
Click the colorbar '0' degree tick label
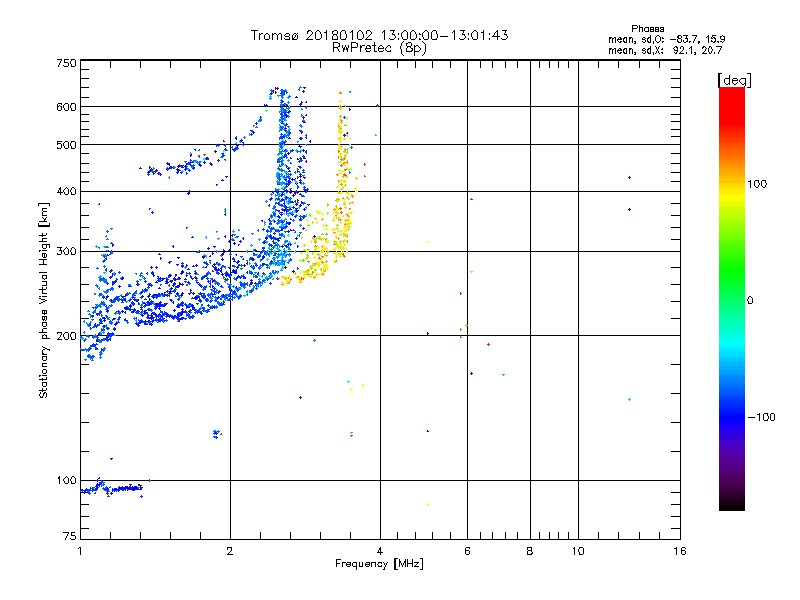click(x=750, y=300)
